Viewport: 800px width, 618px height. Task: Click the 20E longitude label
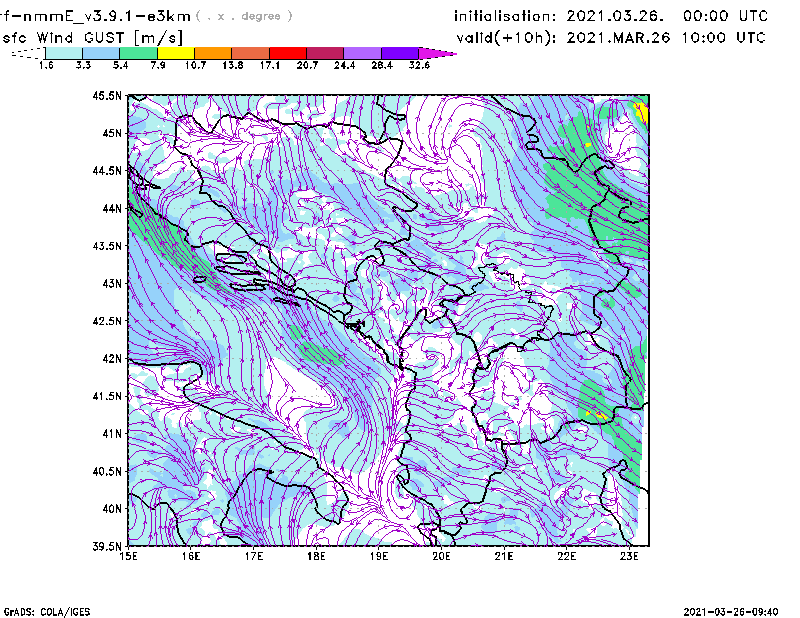click(441, 556)
